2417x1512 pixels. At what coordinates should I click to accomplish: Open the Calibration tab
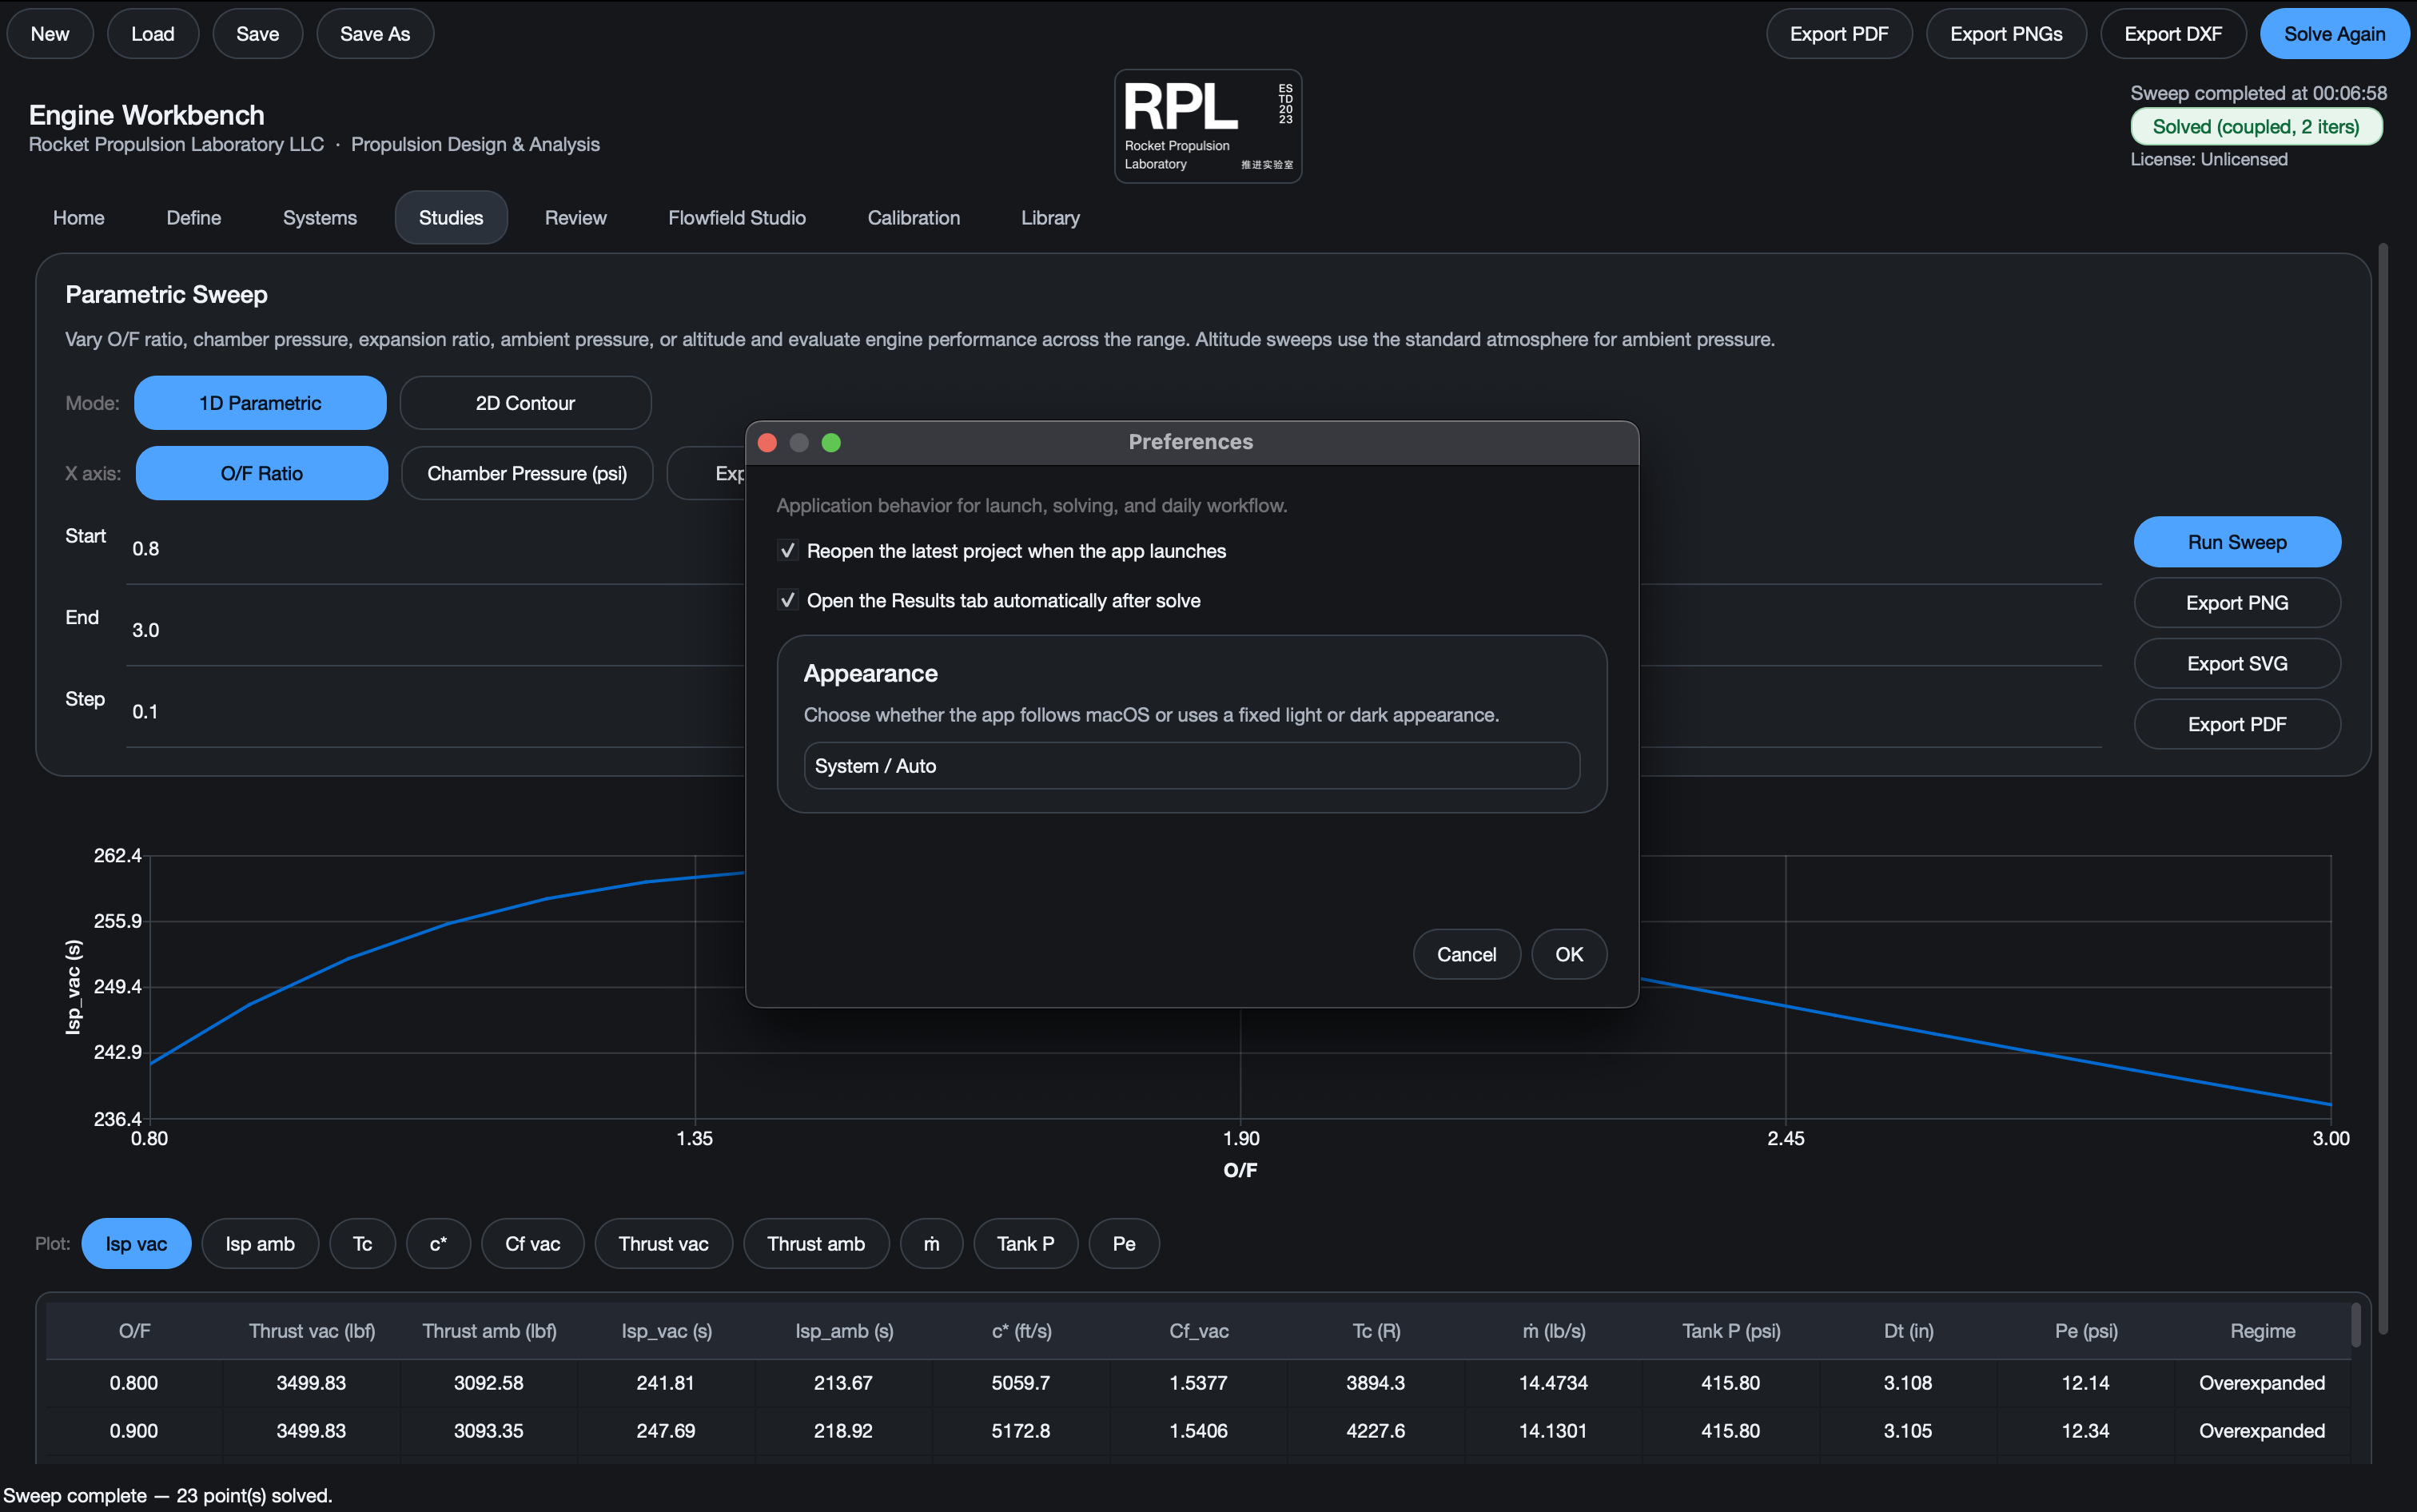pyautogui.click(x=913, y=218)
